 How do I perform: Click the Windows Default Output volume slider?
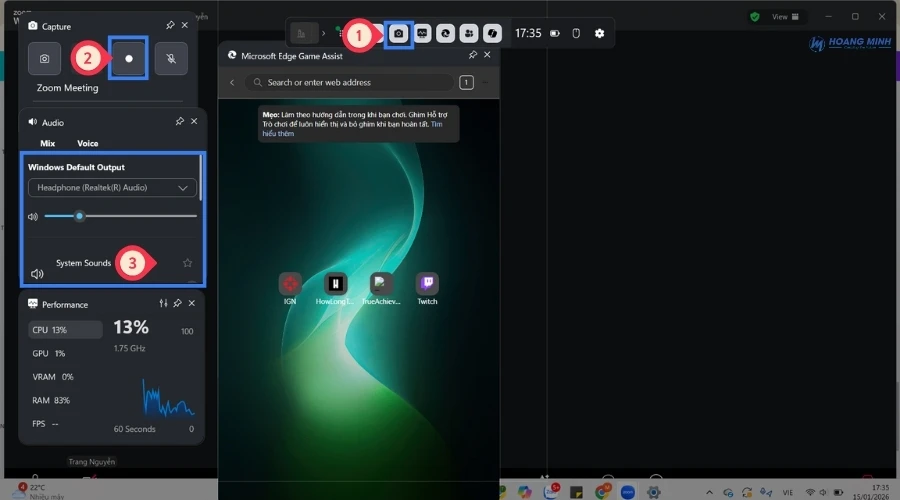pyautogui.click(x=119, y=216)
